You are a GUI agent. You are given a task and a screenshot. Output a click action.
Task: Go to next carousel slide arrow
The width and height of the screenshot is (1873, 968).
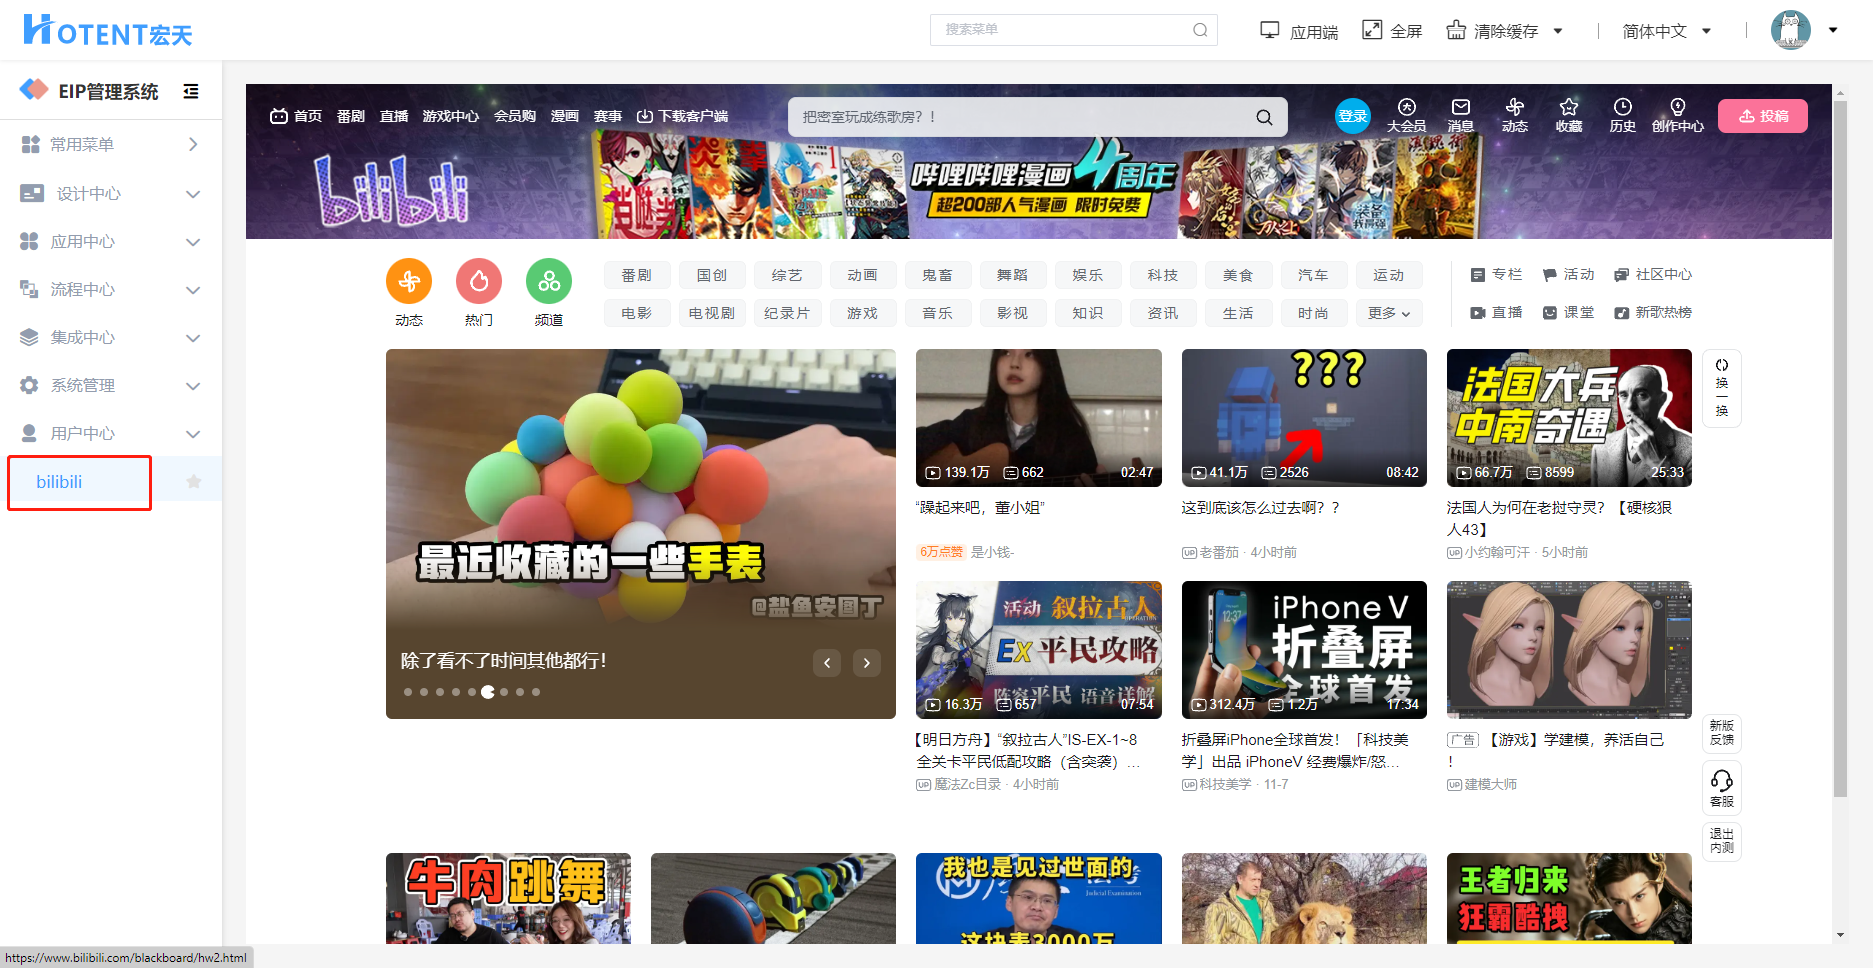coord(867,662)
